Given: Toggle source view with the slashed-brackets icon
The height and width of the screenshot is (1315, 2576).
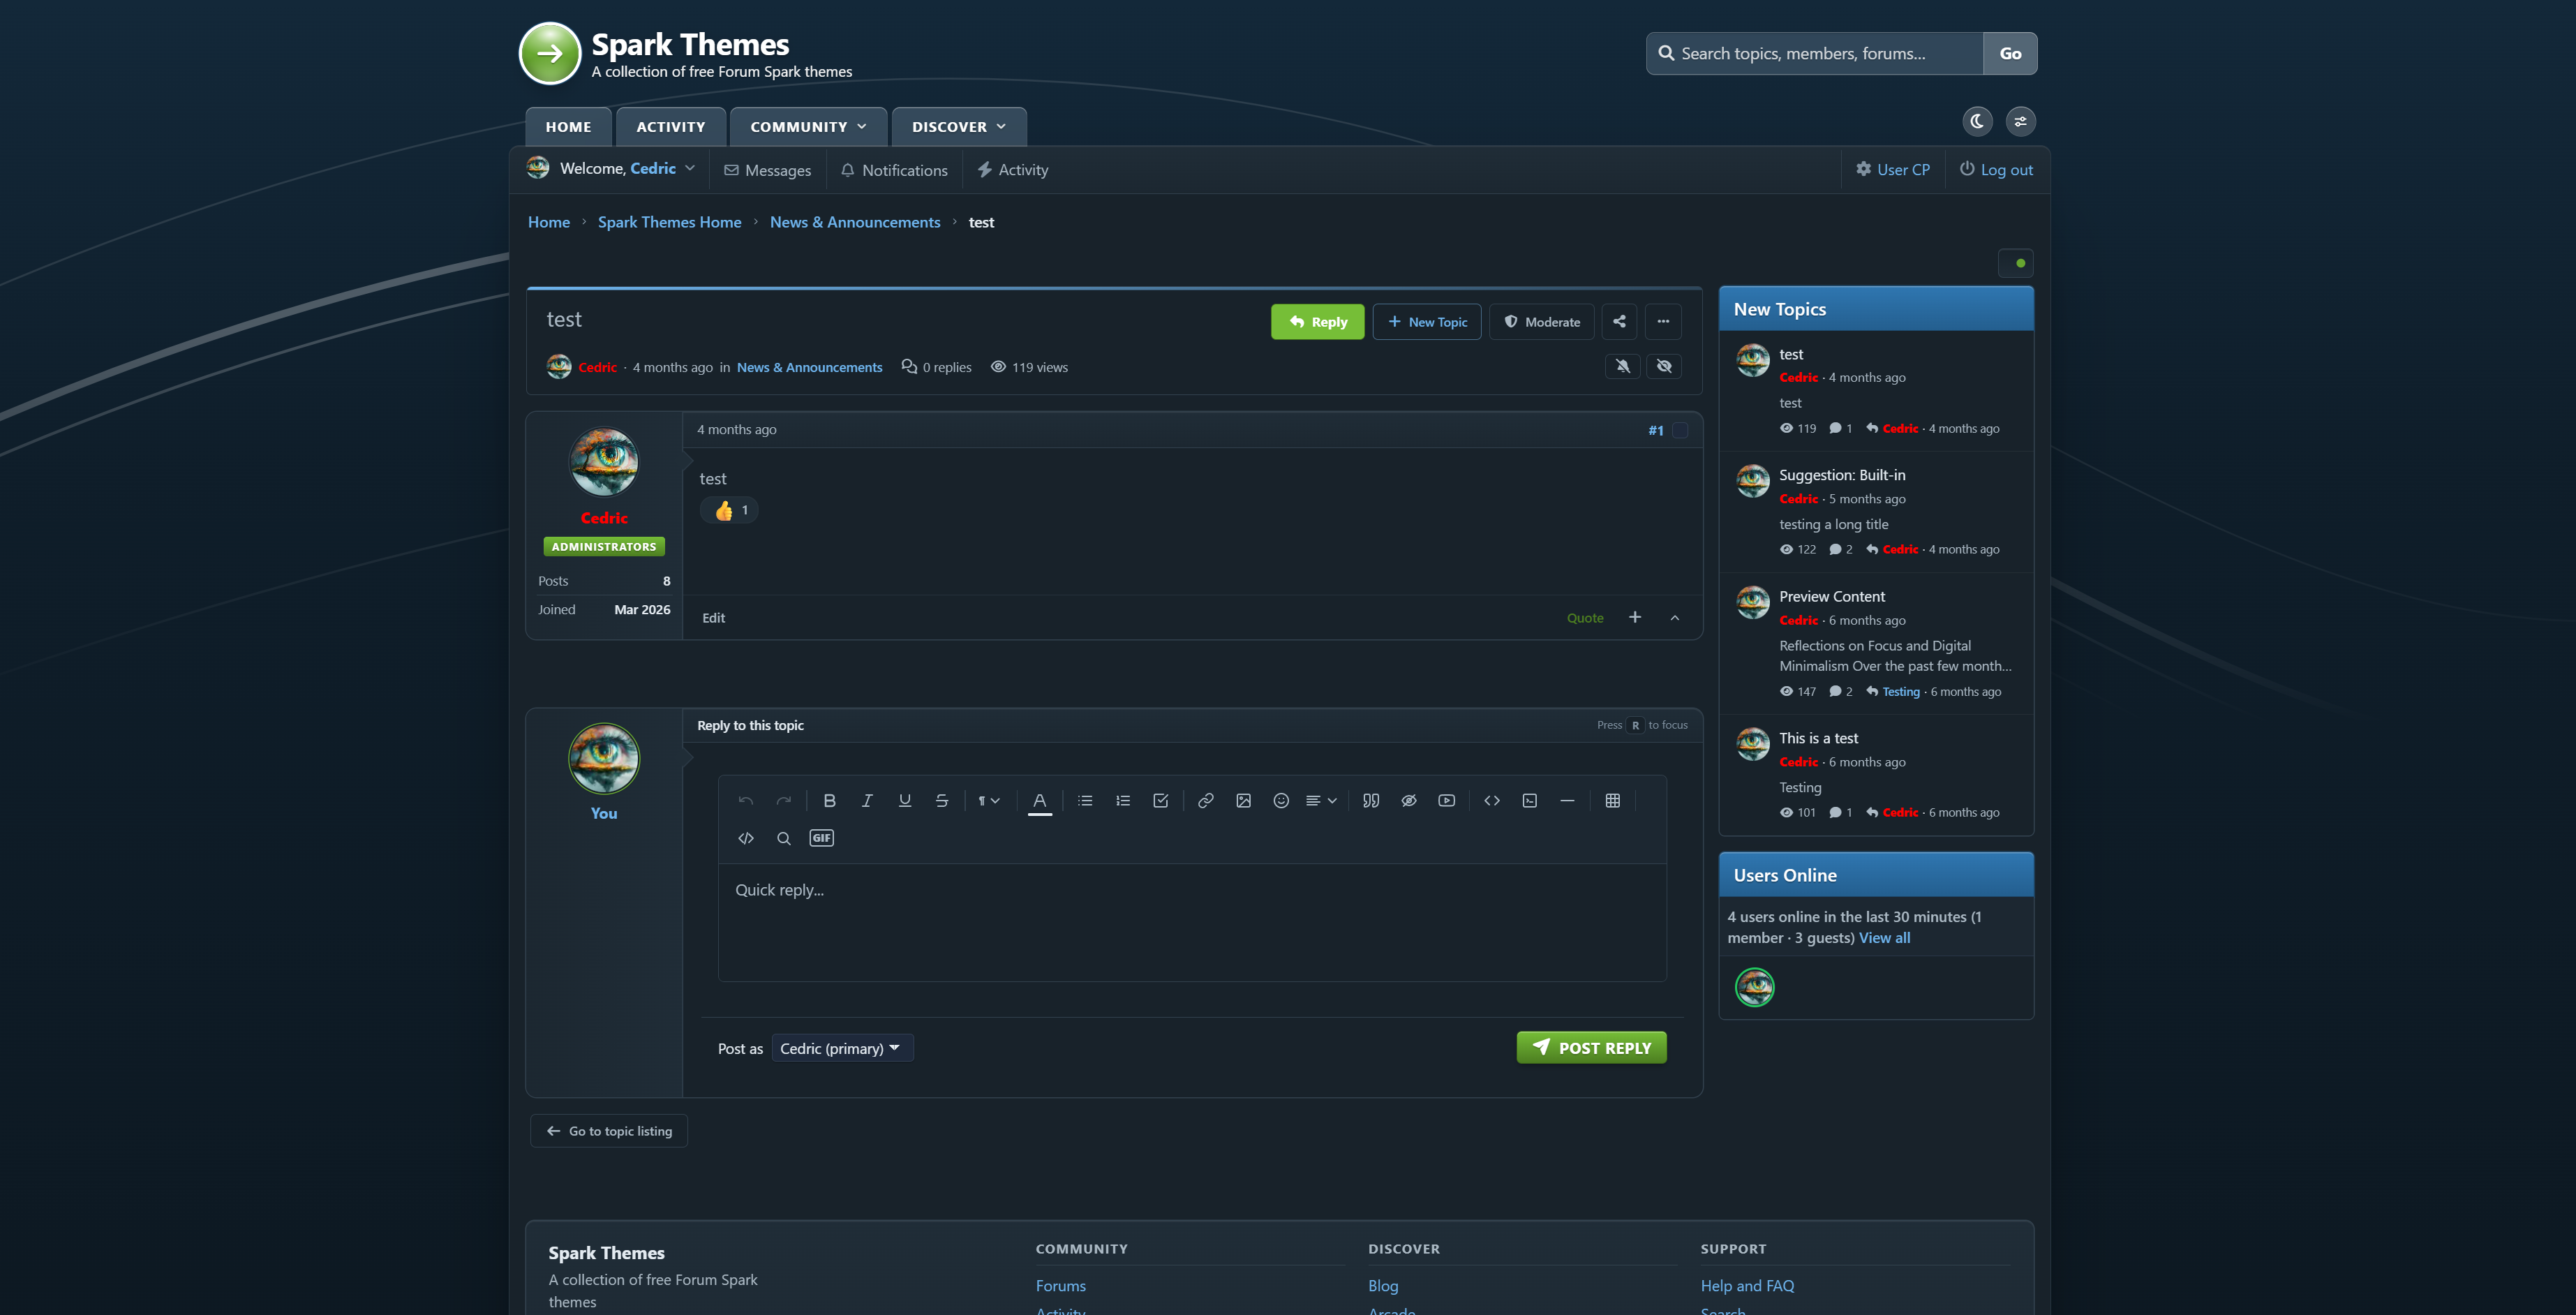Looking at the screenshot, I should pos(746,838).
